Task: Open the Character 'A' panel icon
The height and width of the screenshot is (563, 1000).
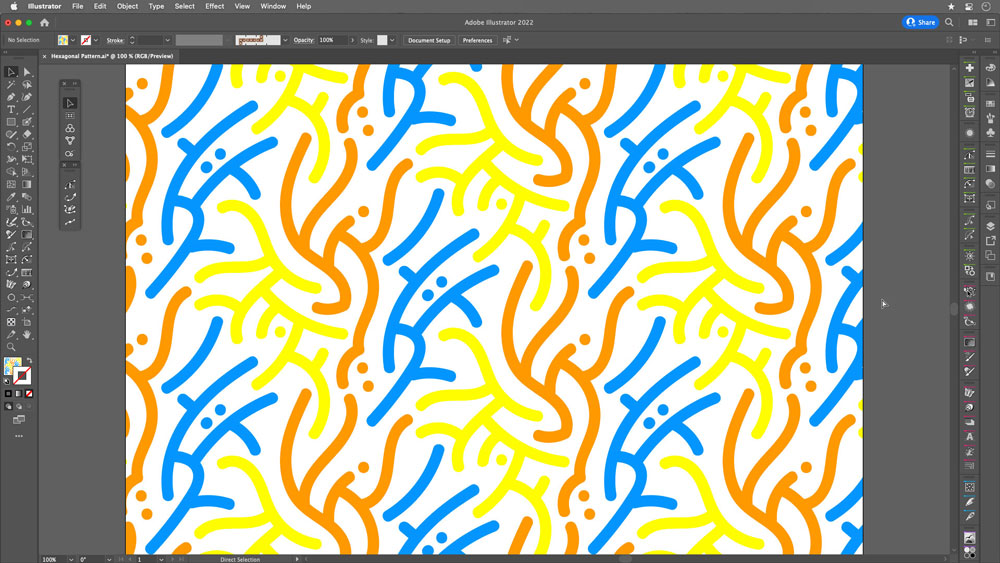Action: click(x=969, y=437)
